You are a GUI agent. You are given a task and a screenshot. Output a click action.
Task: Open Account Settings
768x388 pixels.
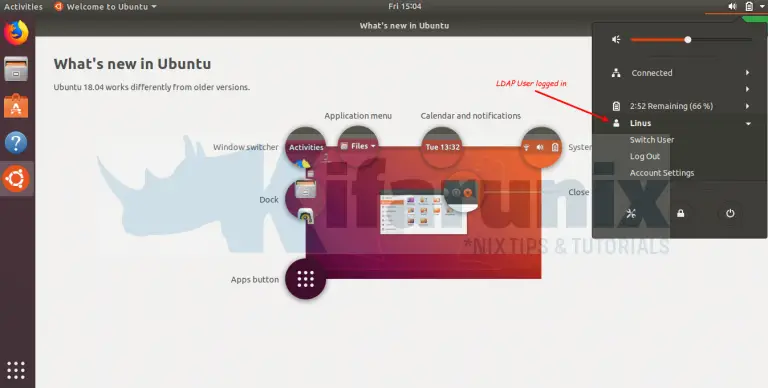coord(662,173)
